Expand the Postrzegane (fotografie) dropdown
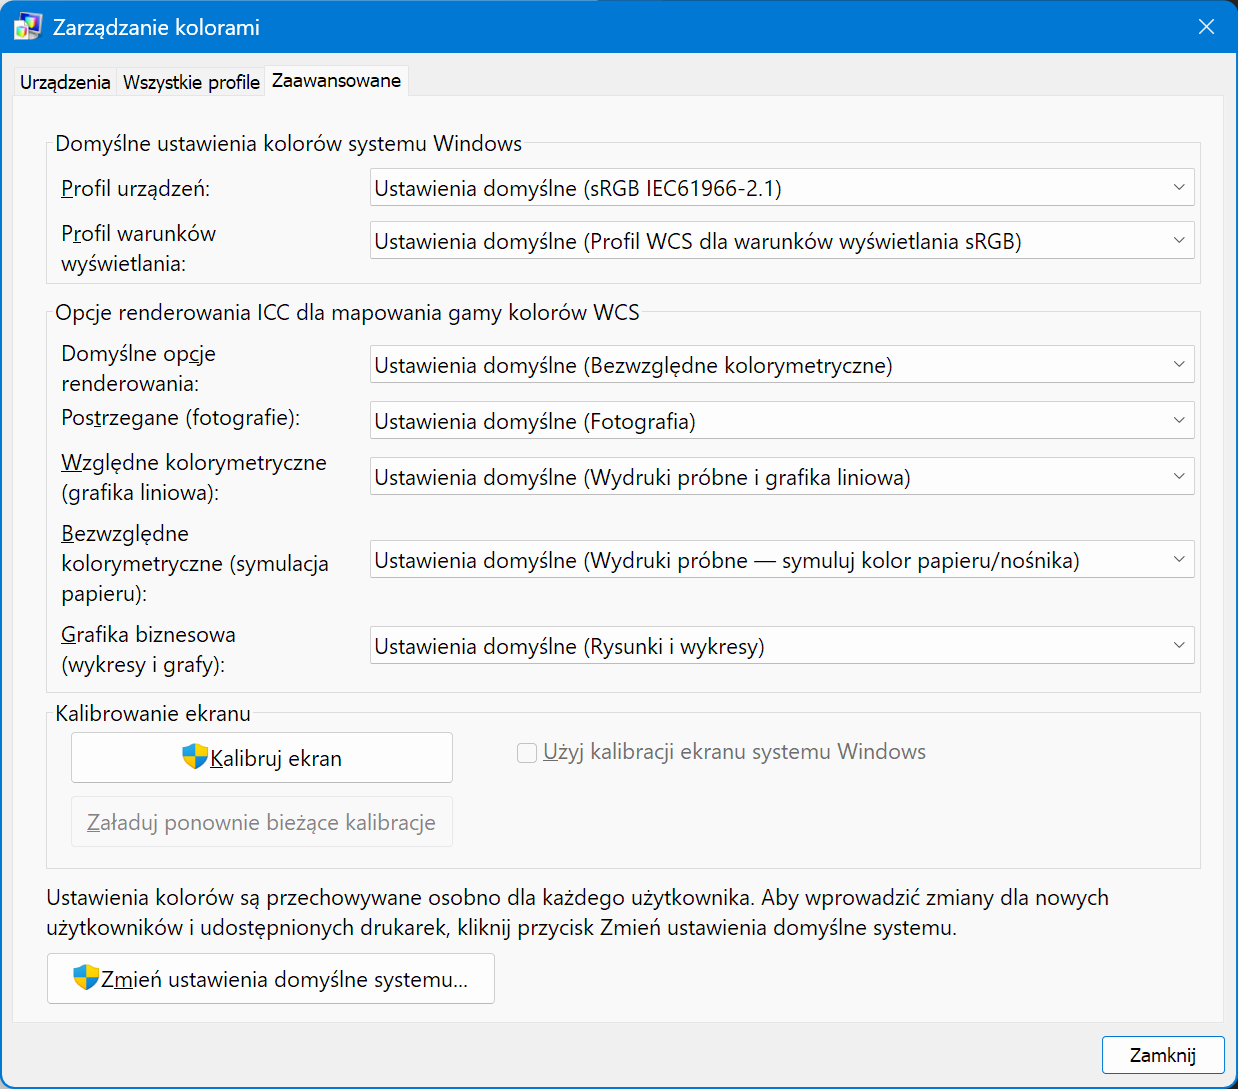Image resolution: width=1238 pixels, height=1089 pixels. click(782, 421)
